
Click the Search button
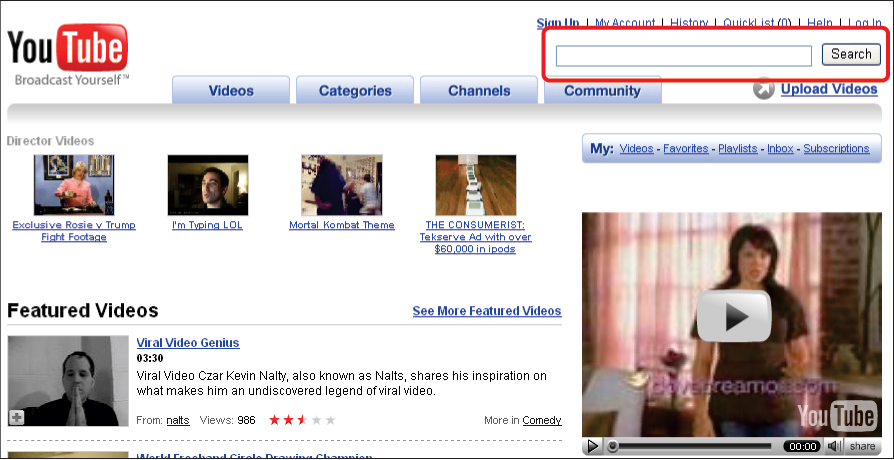click(x=851, y=54)
